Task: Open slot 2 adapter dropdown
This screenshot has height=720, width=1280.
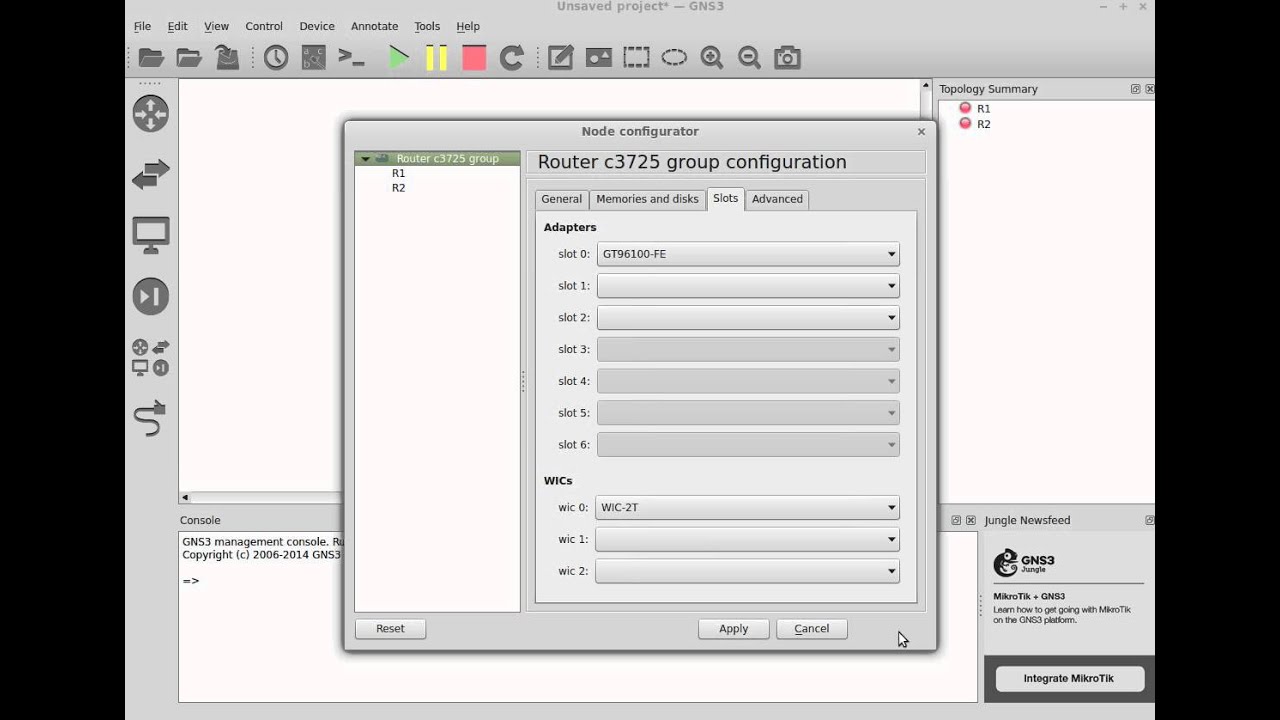Action: pyautogui.click(x=748, y=318)
